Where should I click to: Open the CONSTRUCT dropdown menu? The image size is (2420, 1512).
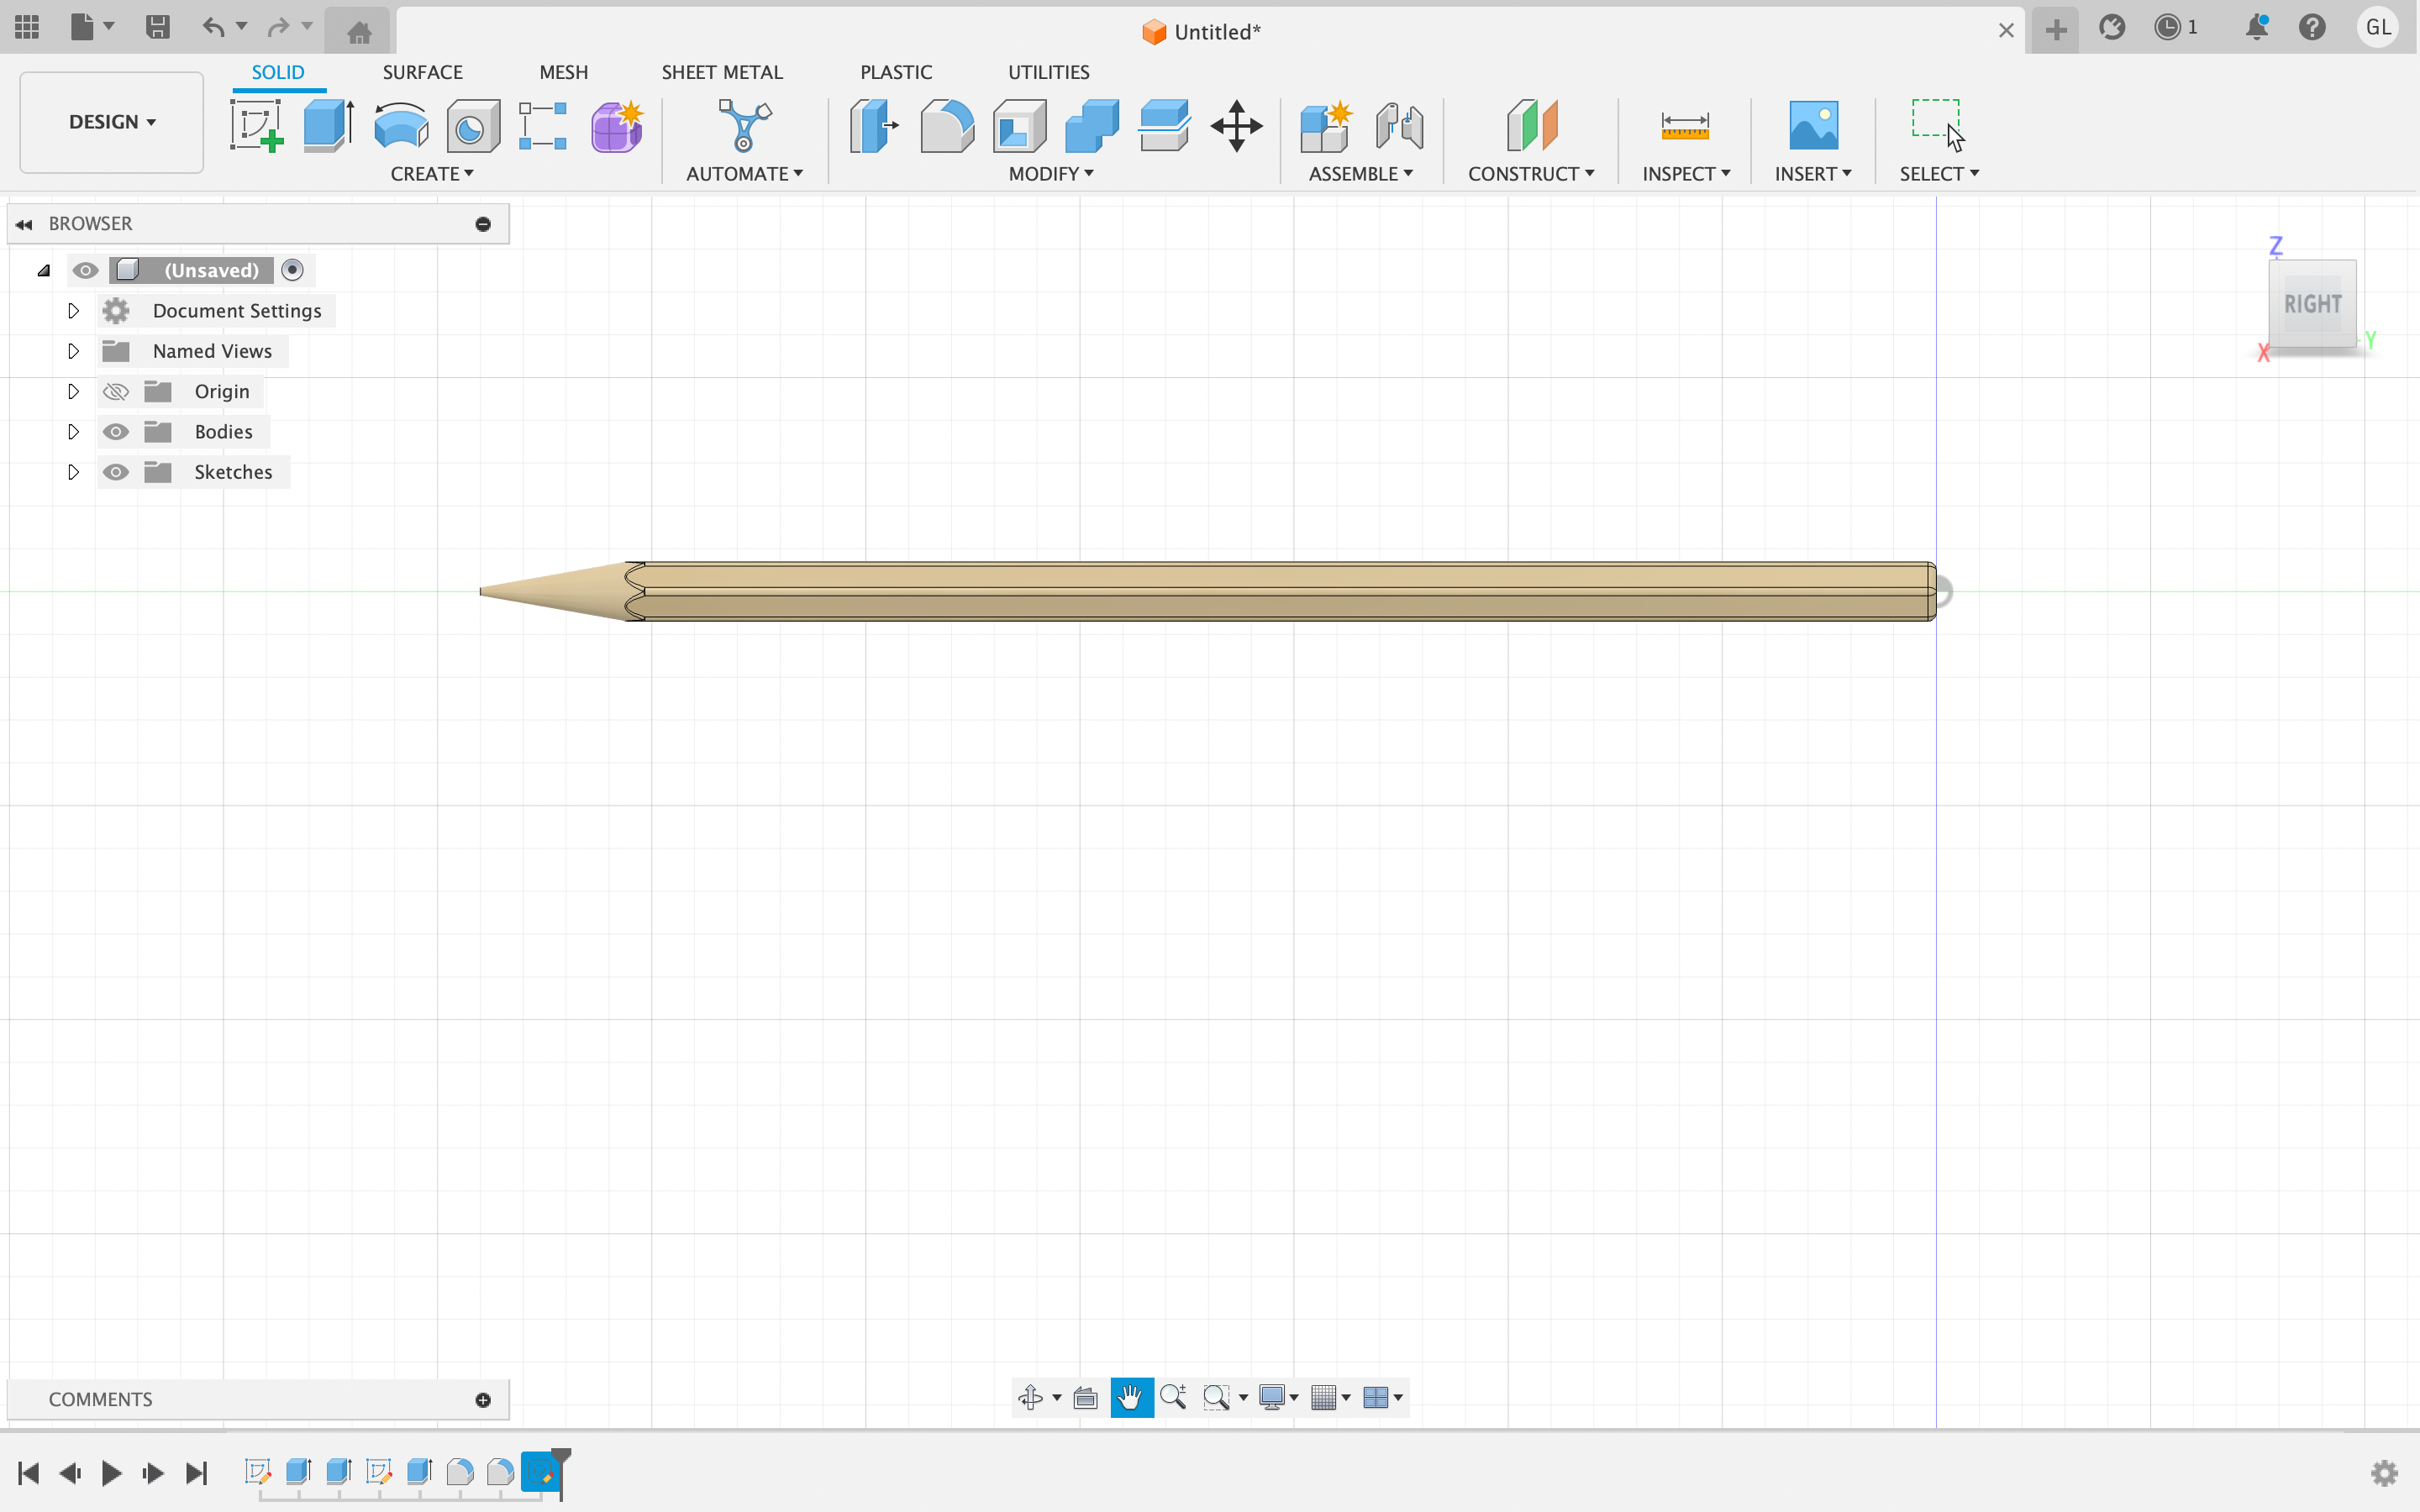[x=1530, y=174]
